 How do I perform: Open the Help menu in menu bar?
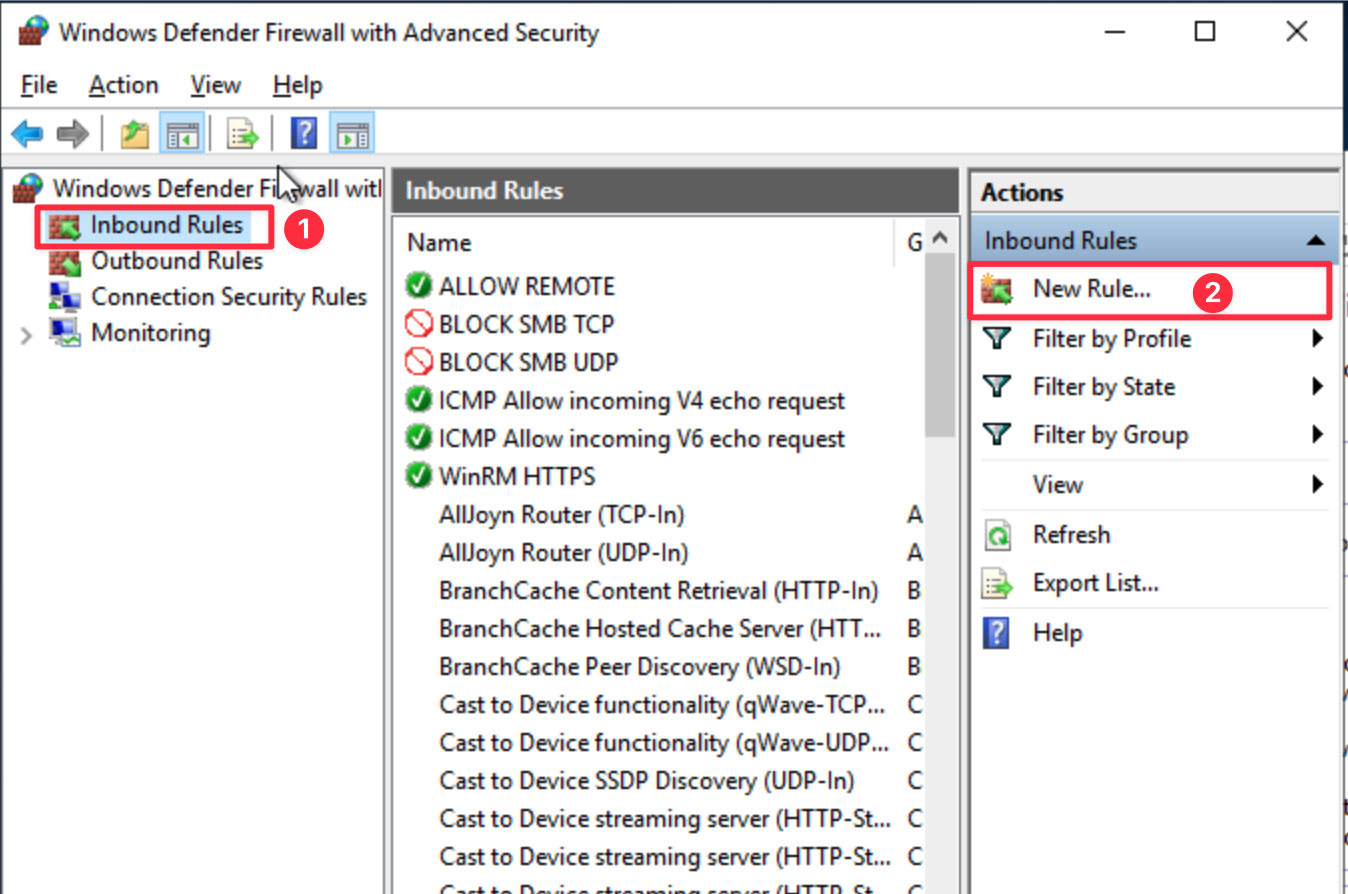297,86
